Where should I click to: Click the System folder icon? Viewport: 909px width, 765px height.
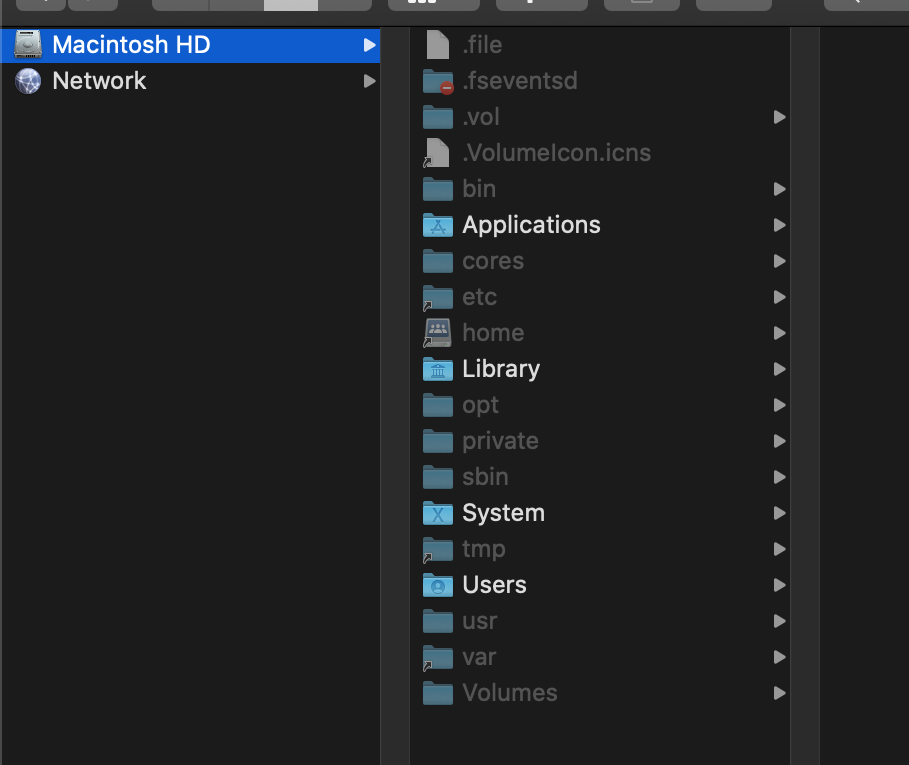[438, 513]
